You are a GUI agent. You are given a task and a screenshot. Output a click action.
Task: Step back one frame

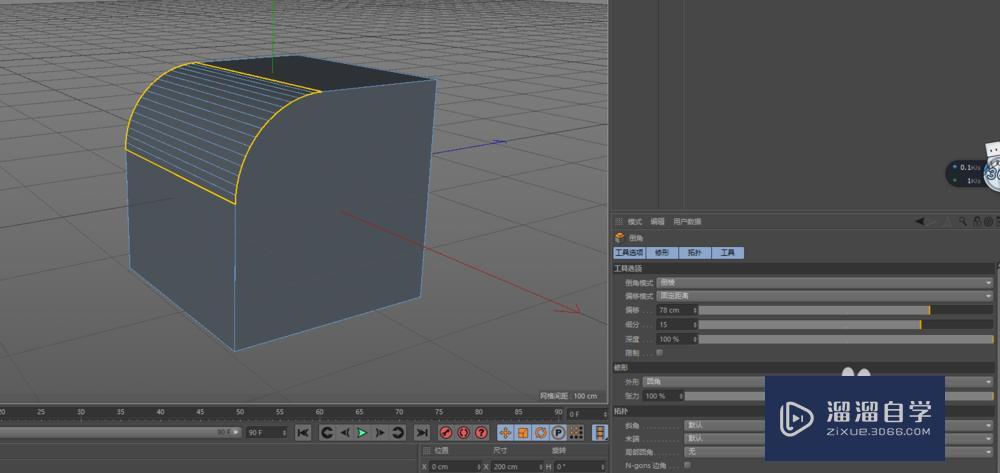345,433
